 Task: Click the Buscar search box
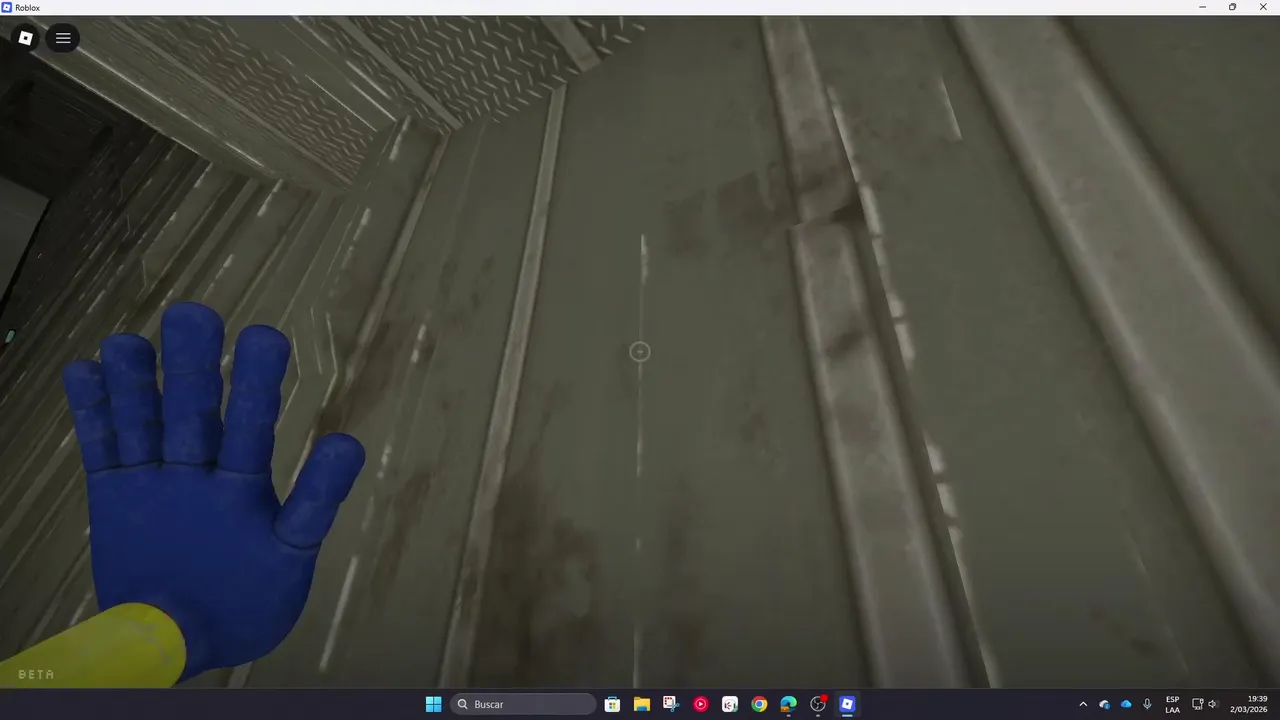click(523, 704)
